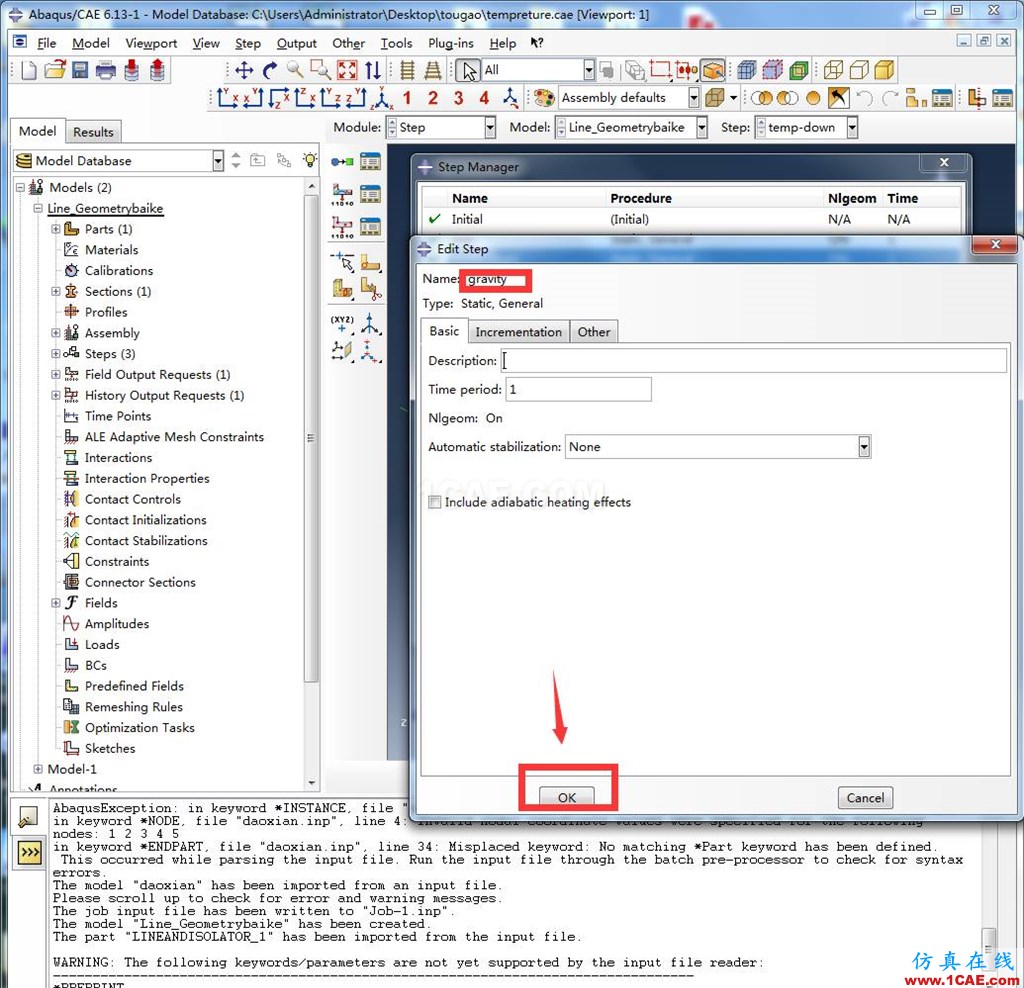Open the Viewport menu
Screen dimensions: 1024x988
(151, 43)
